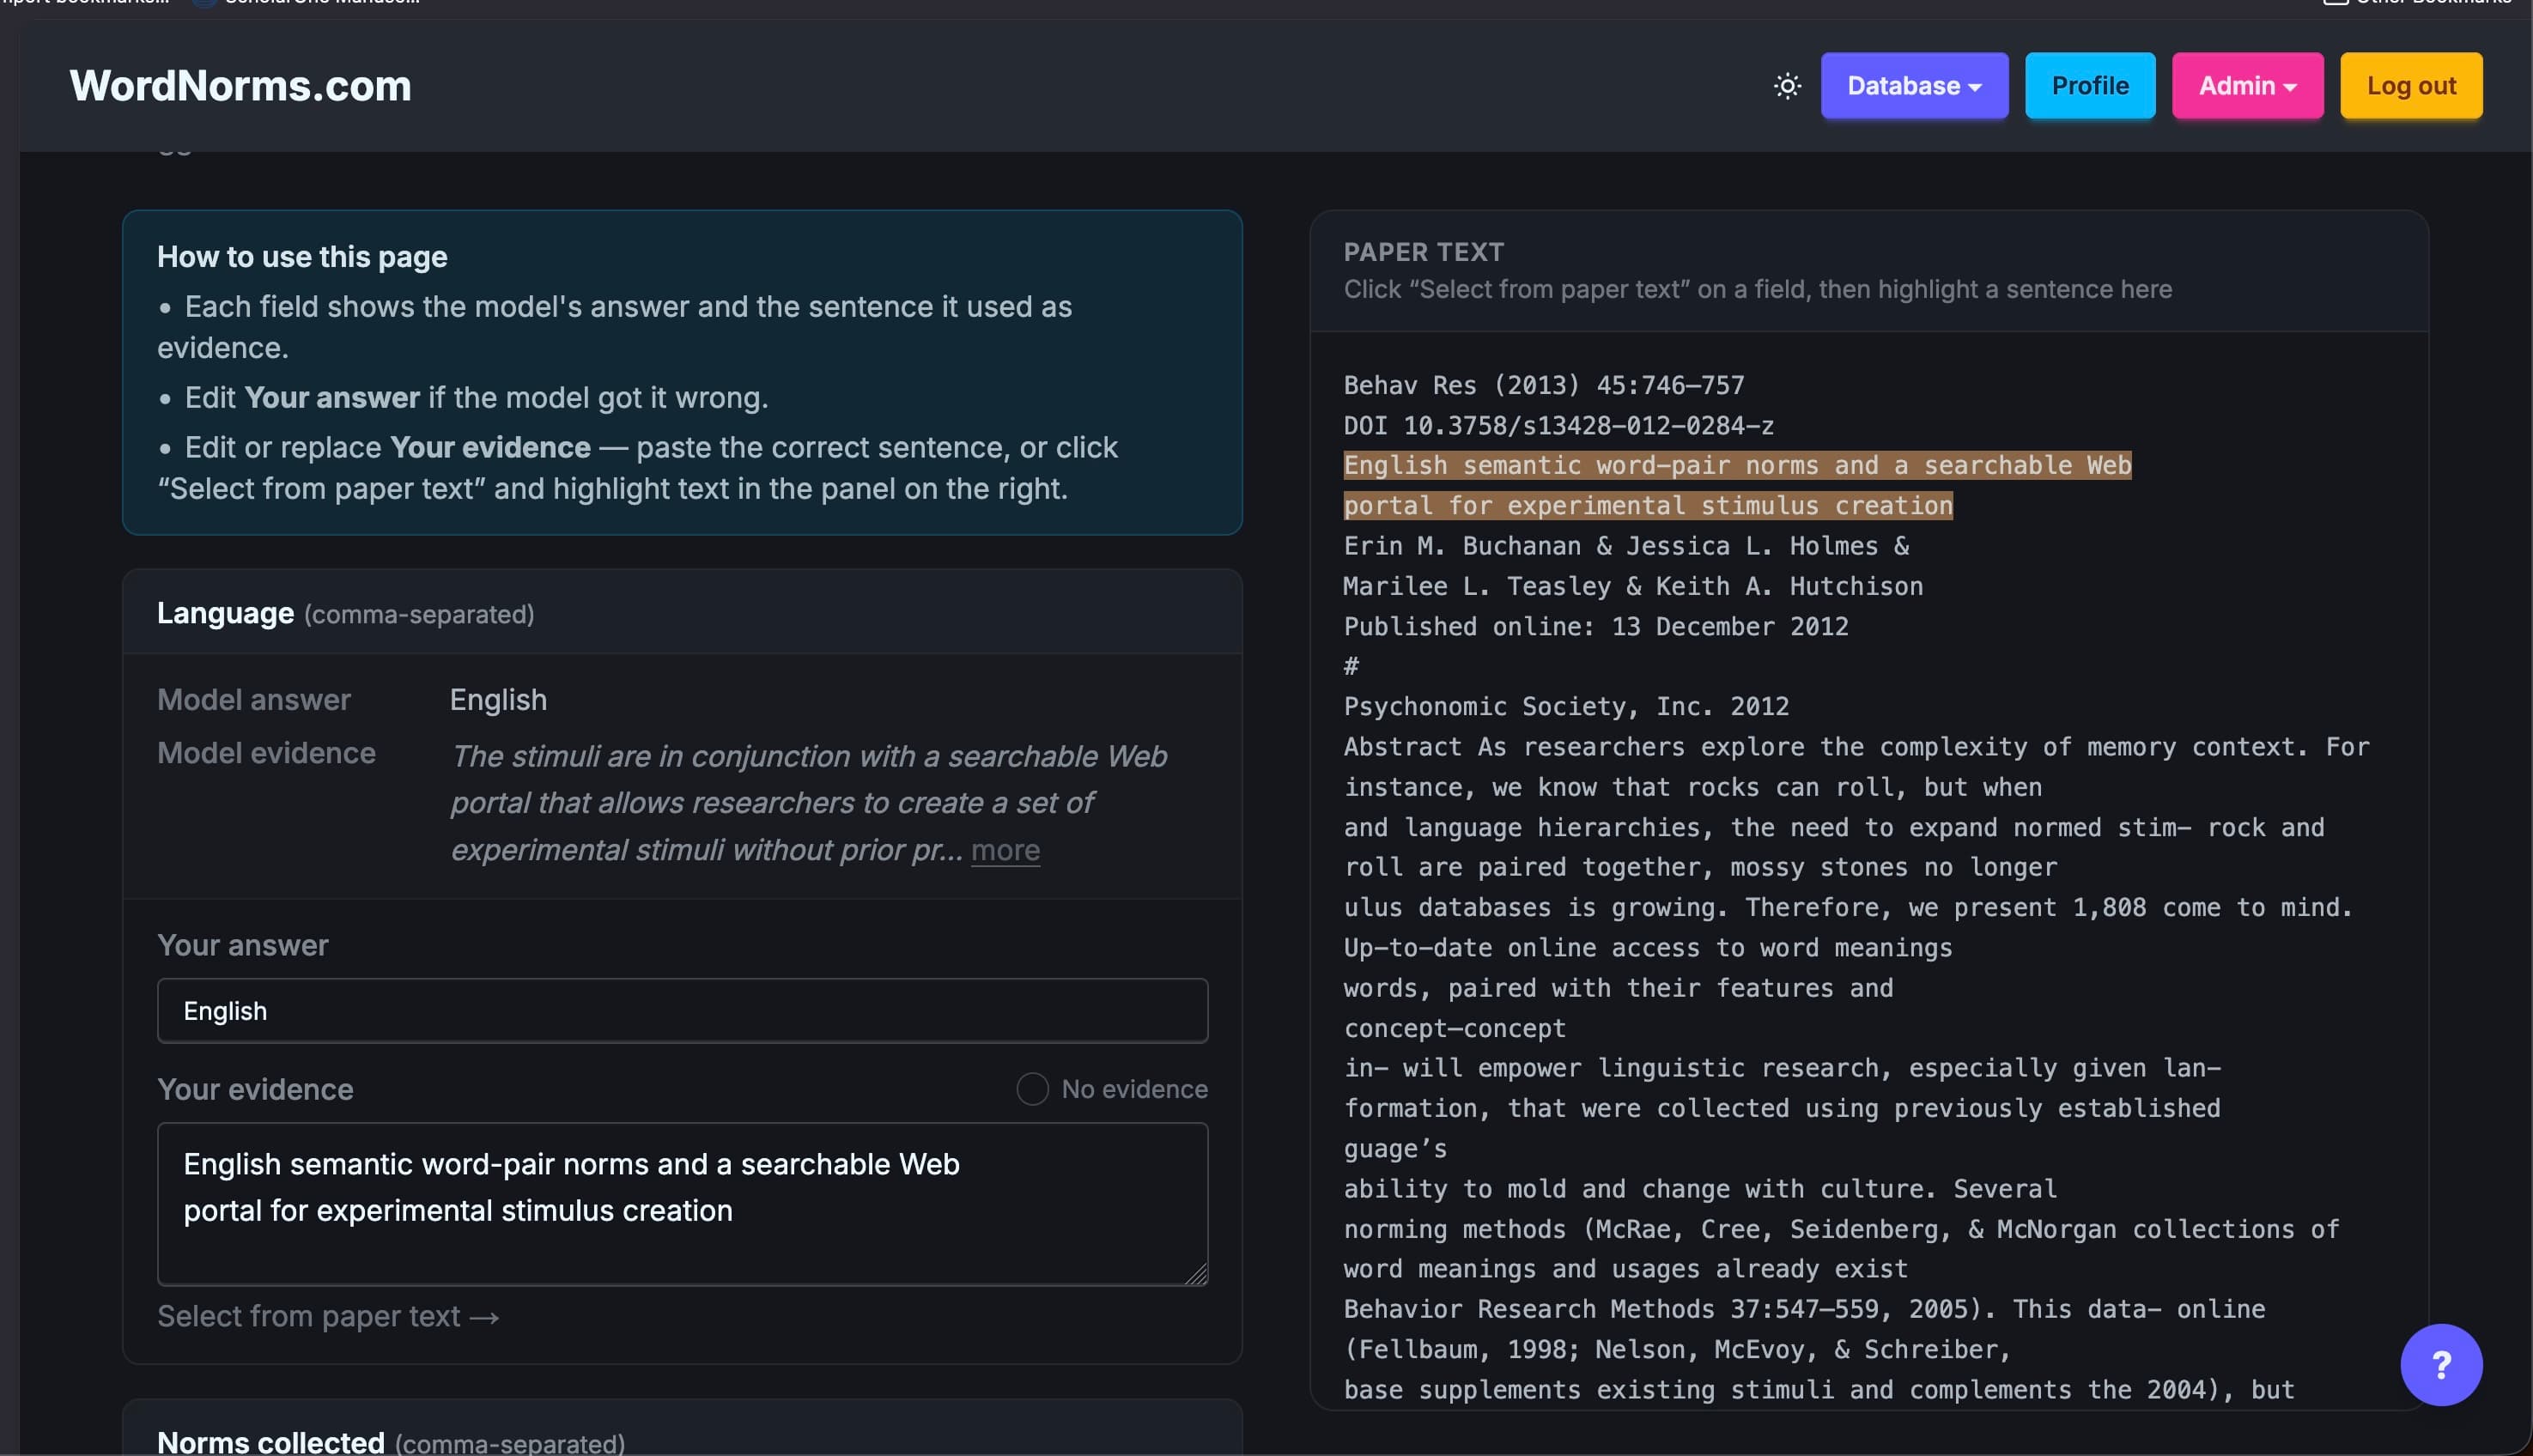Screen dimensions: 2533x1456
Task: Click the concept-concept line in paper text
Action: [1454, 1028]
